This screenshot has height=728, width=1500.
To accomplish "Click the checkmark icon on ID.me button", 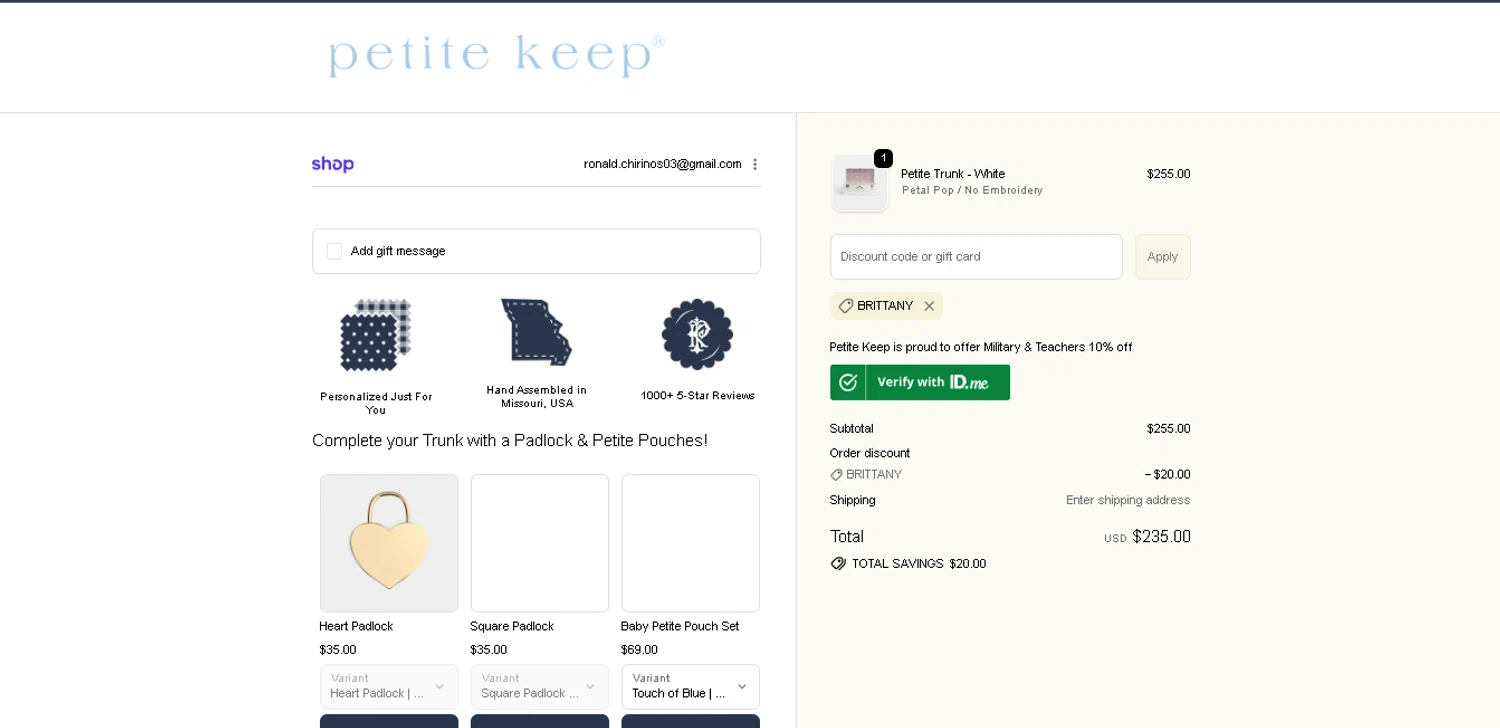I will coord(849,382).
